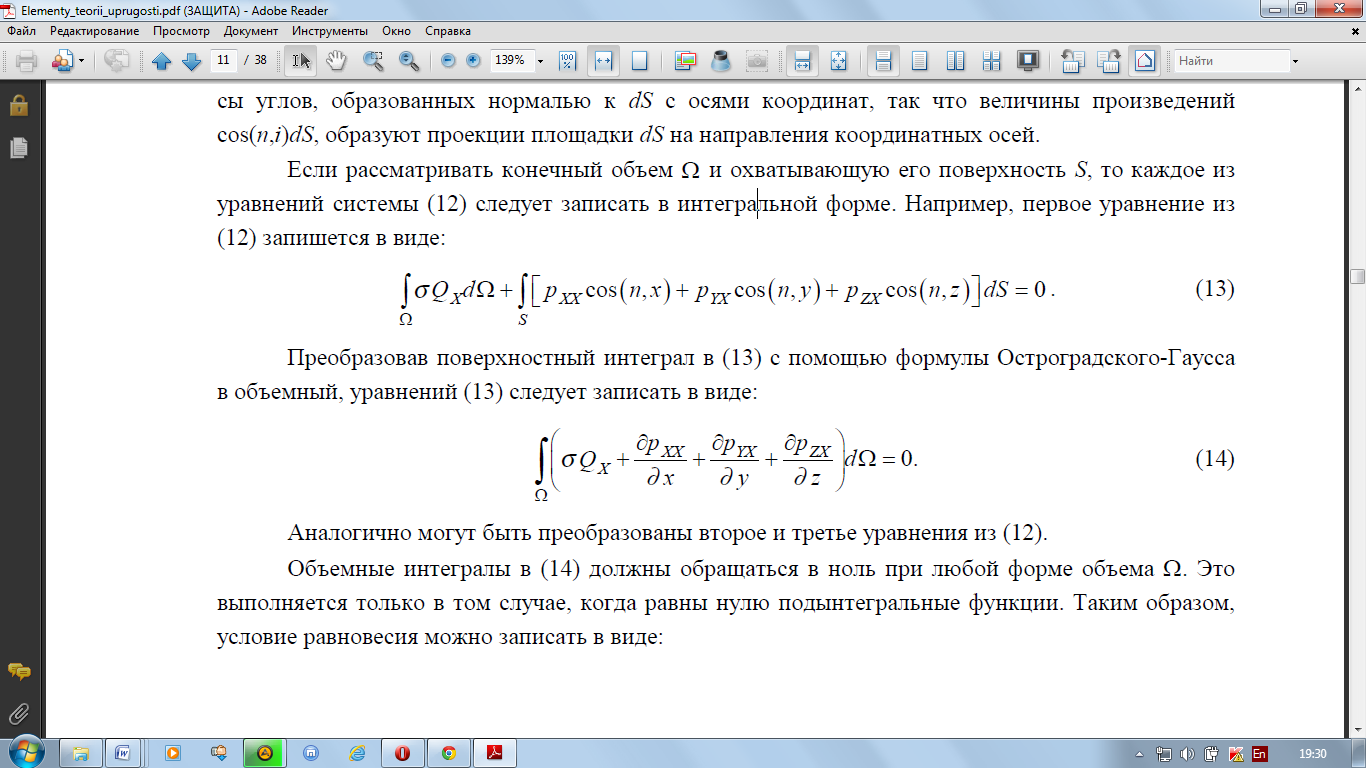The image size is (1366, 768).
Task: Click the ink bottle icon
Action: [719, 61]
